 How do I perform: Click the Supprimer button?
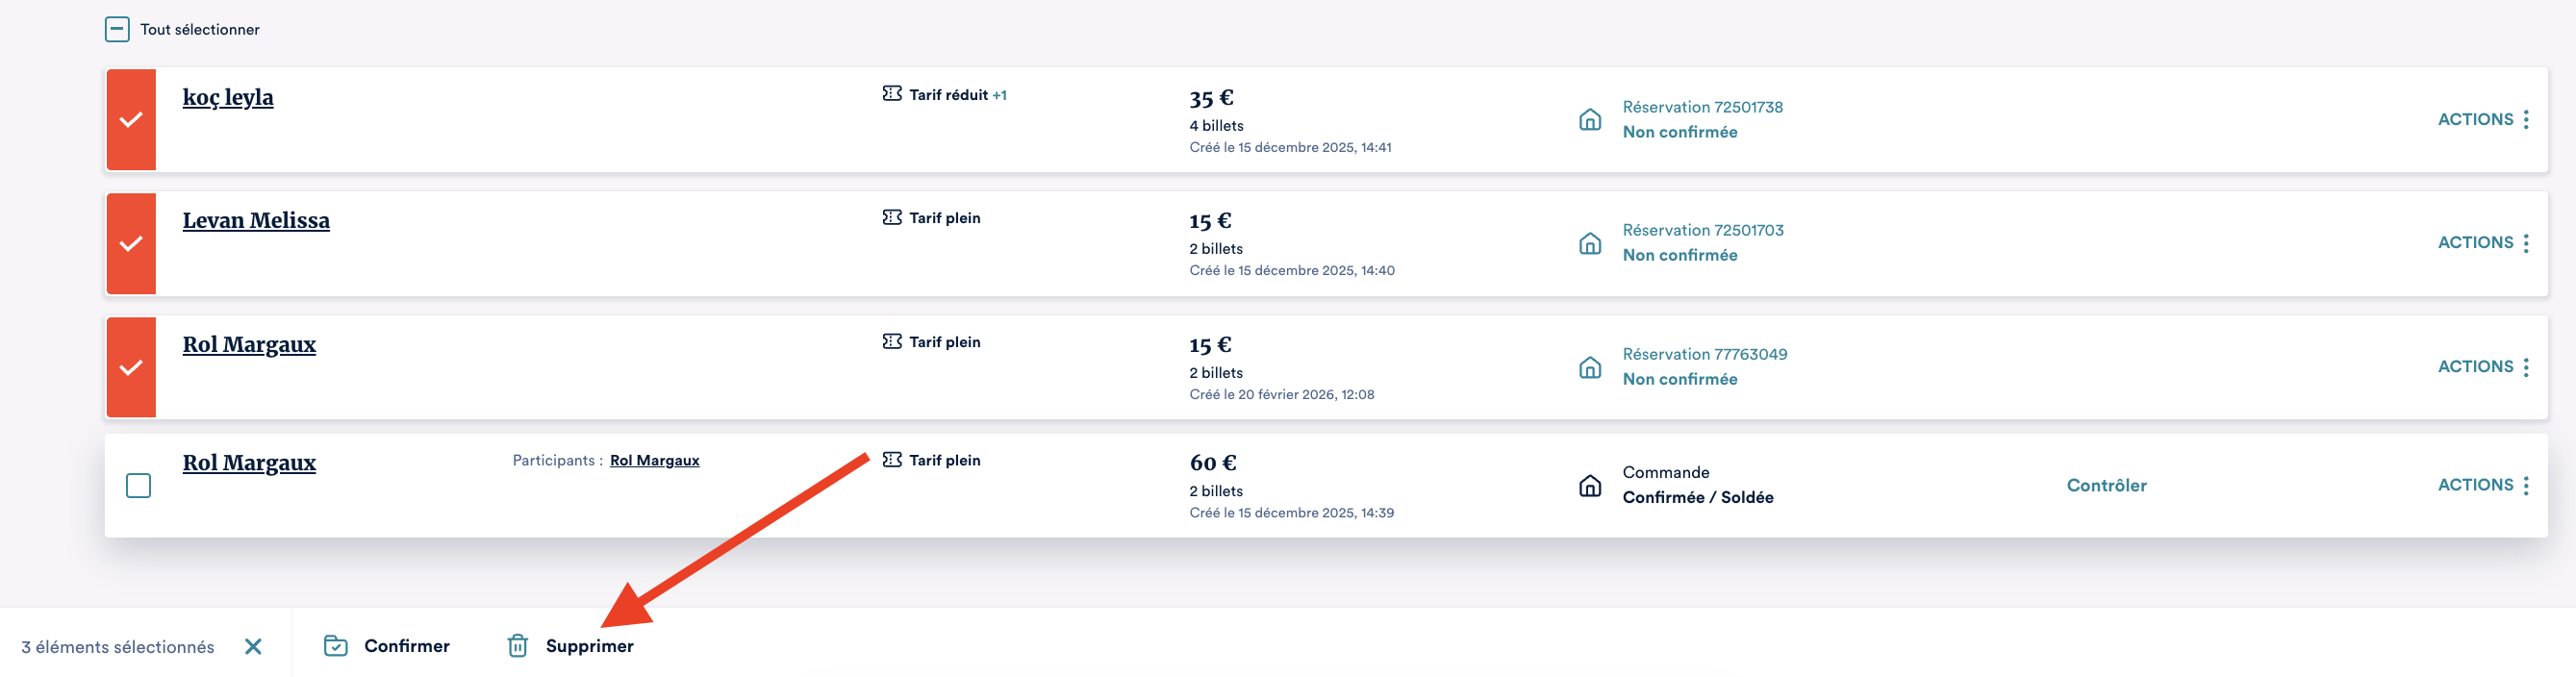[589, 646]
